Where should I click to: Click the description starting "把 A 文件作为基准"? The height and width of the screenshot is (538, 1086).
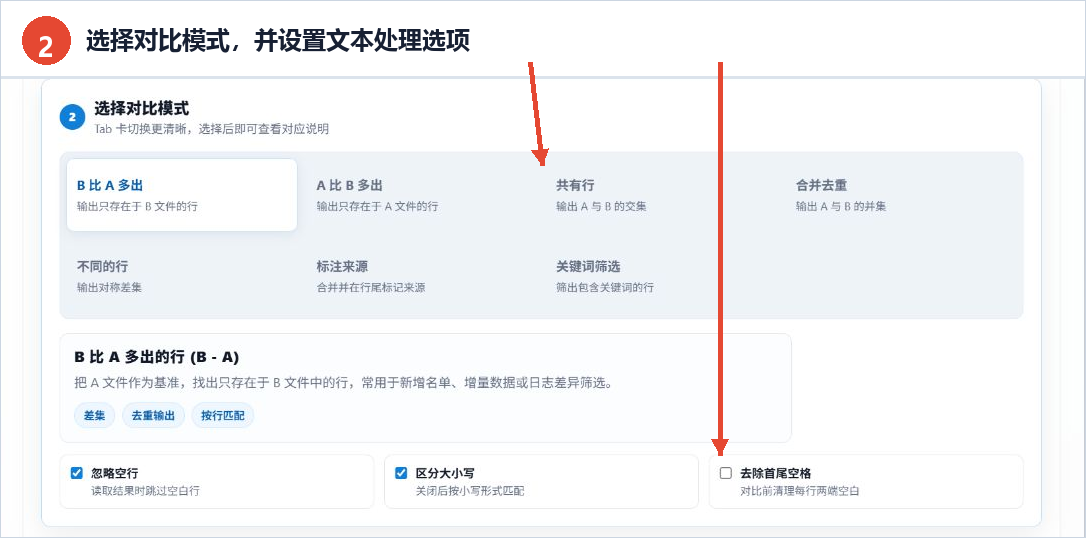pos(343,383)
